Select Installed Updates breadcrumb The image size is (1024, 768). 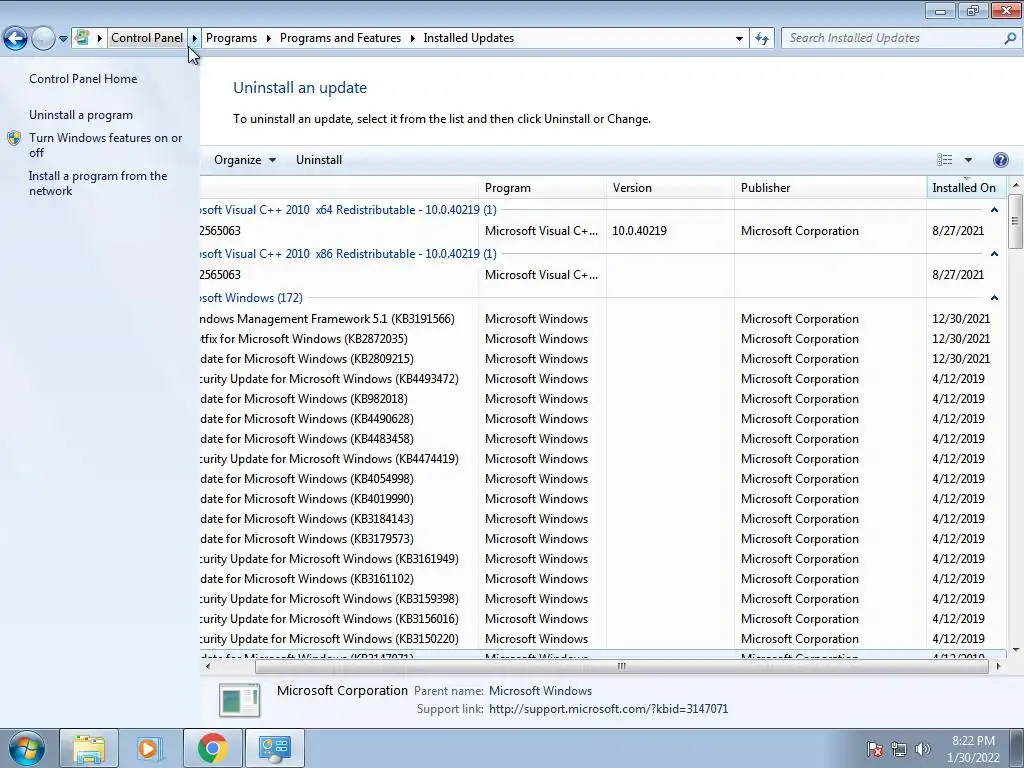tap(468, 38)
